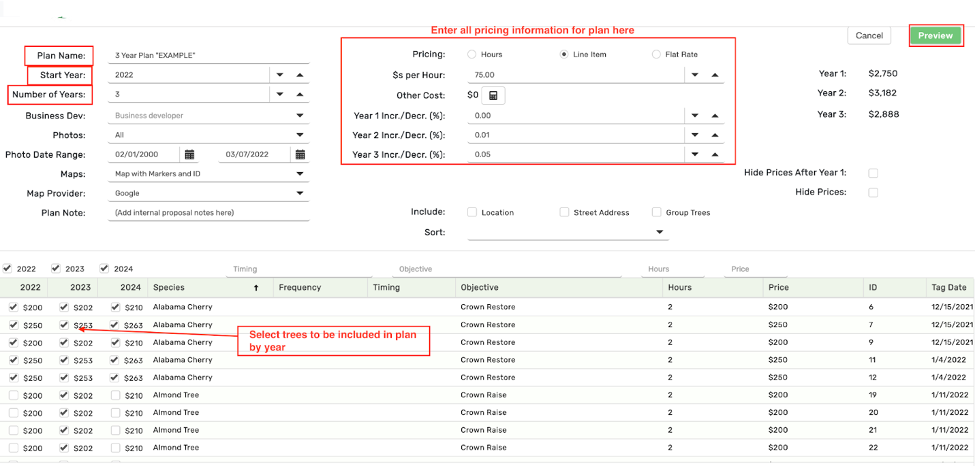The height and width of the screenshot is (466, 977).
Task: Open calendar for photo end date 03/07/2022
Action: [300, 154]
